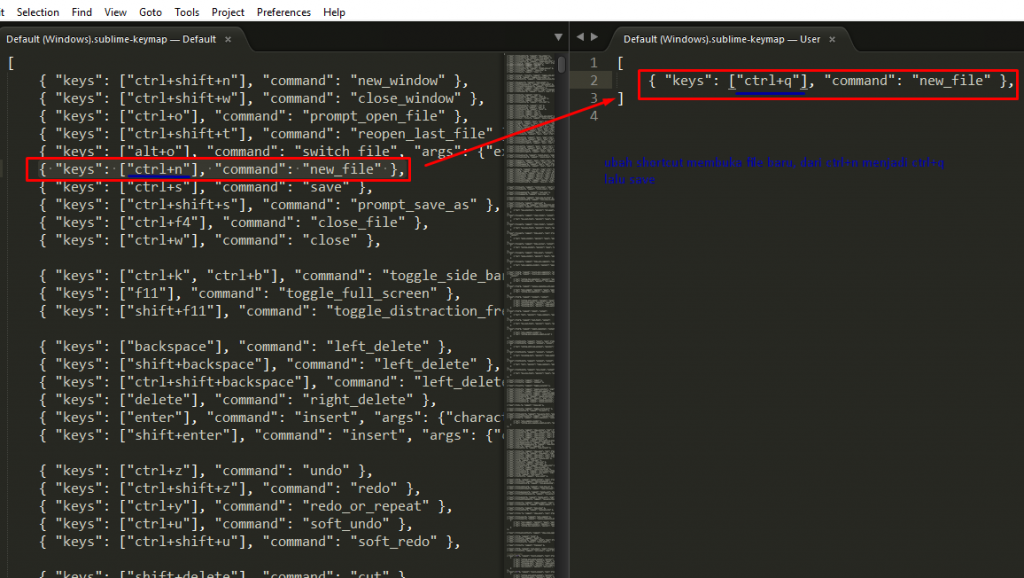Open the Goto menu
Viewport: 1024px width, 578px height.
[150, 12]
